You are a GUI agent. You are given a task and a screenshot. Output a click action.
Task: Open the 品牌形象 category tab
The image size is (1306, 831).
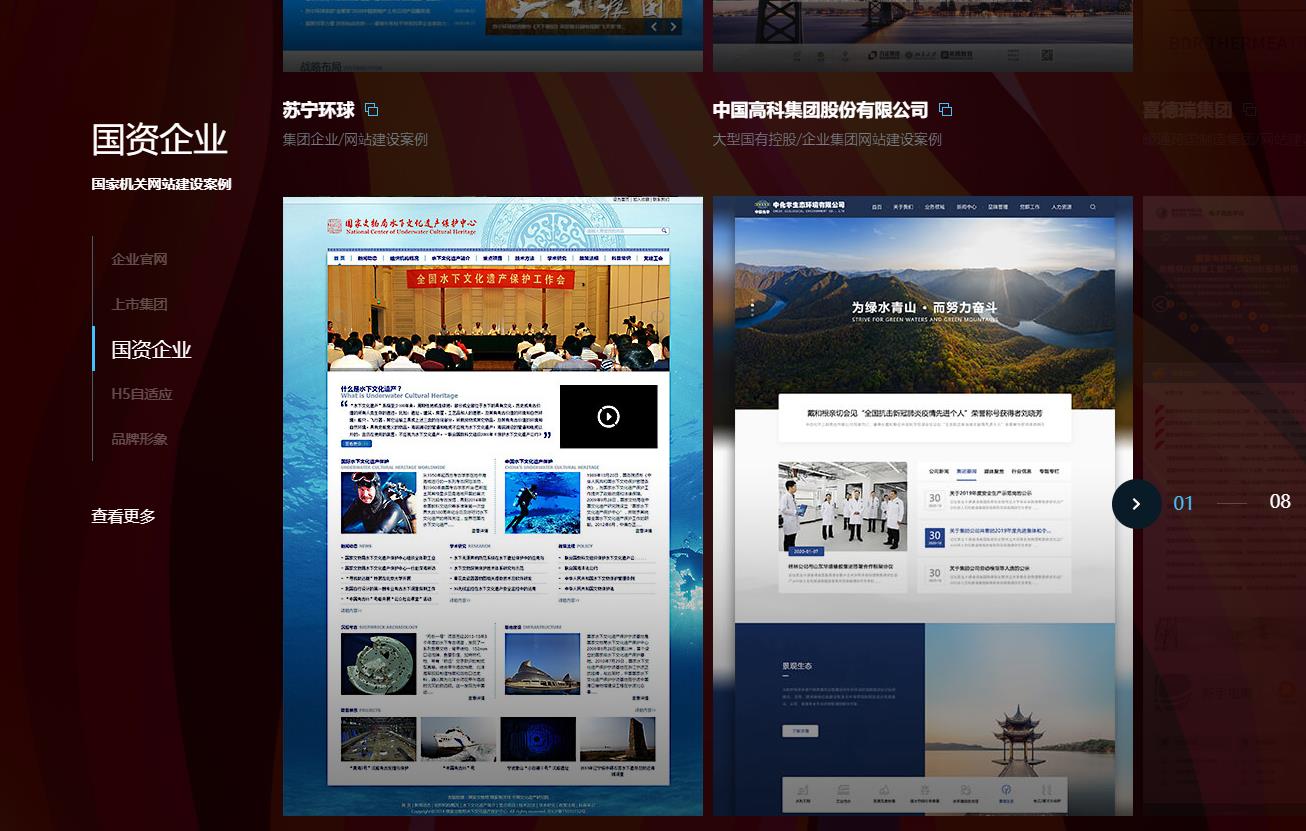139,439
